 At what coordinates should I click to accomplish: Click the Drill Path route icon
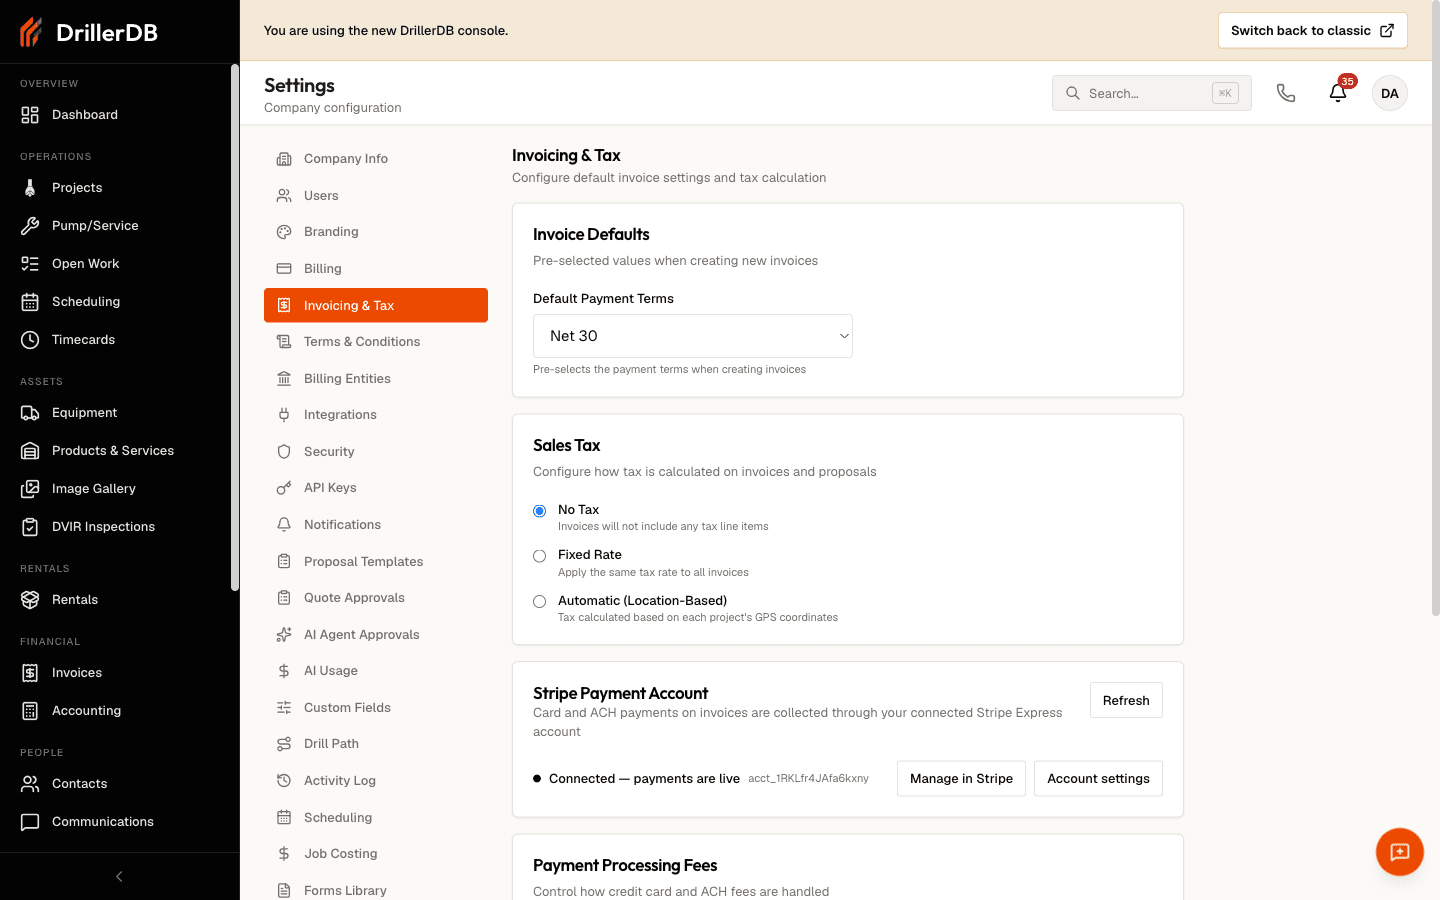pos(284,744)
